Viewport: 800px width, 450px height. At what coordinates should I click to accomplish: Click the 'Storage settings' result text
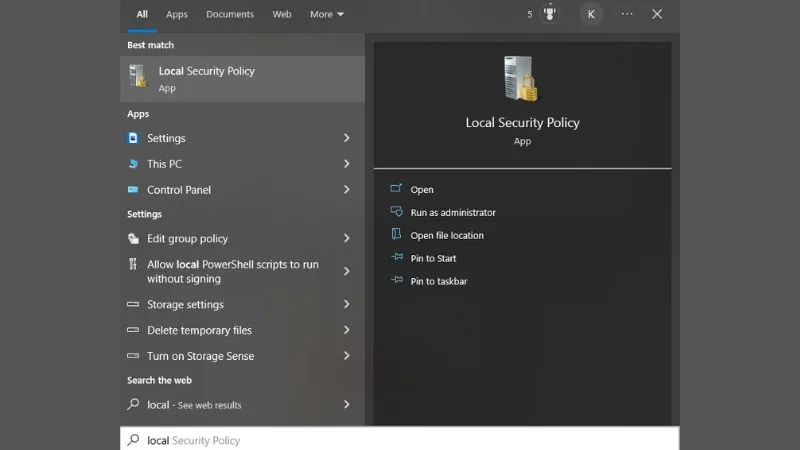pos(185,305)
